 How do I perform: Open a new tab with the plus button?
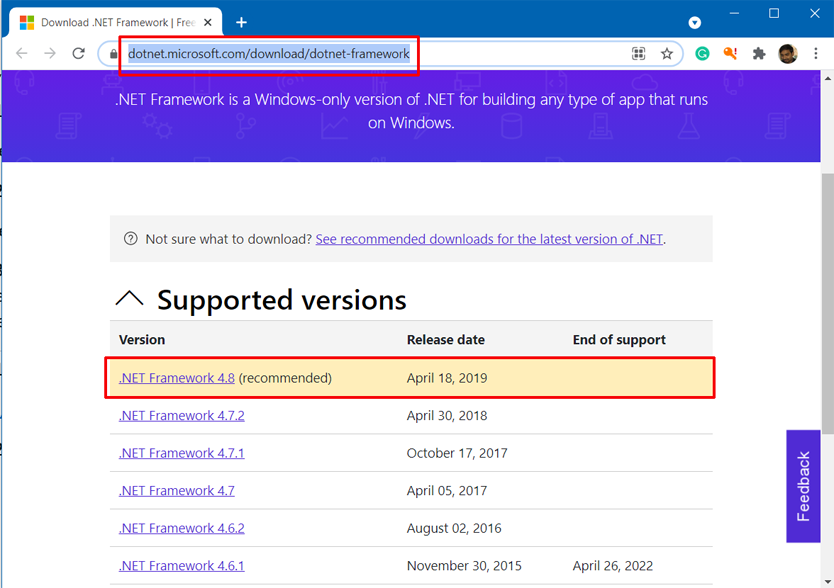point(241,22)
